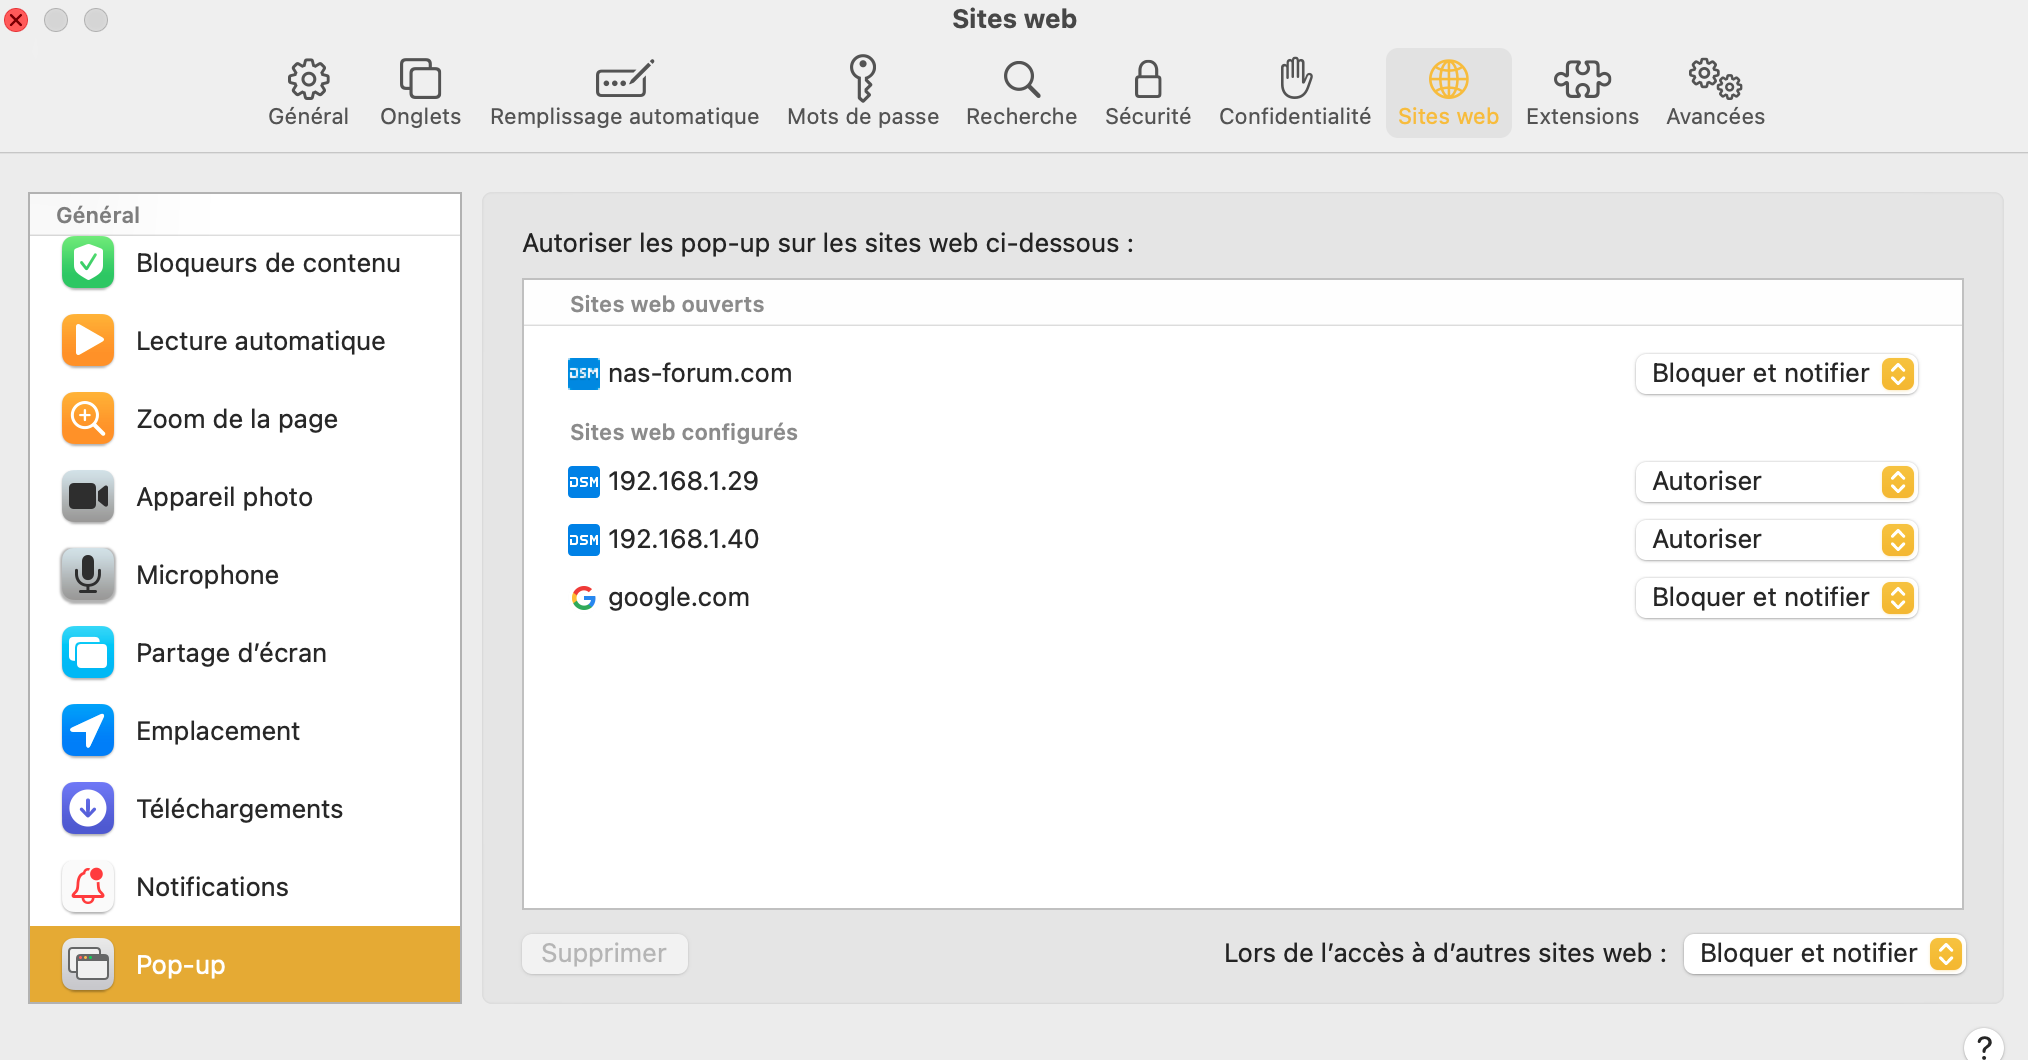
Task: Open the 192.168.1.40 Autoriser dropdown
Action: 1776,540
